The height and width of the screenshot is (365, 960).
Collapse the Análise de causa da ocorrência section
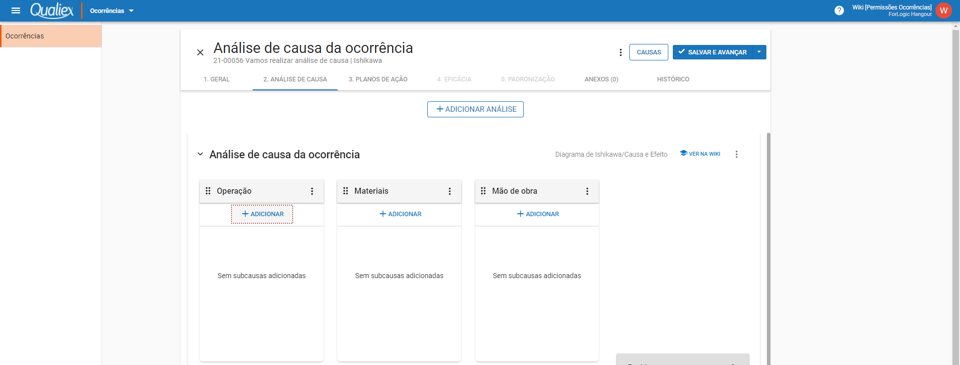tap(200, 154)
